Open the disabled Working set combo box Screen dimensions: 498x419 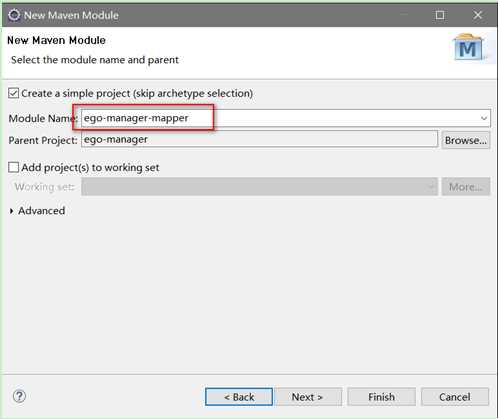[x=259, y=187]
